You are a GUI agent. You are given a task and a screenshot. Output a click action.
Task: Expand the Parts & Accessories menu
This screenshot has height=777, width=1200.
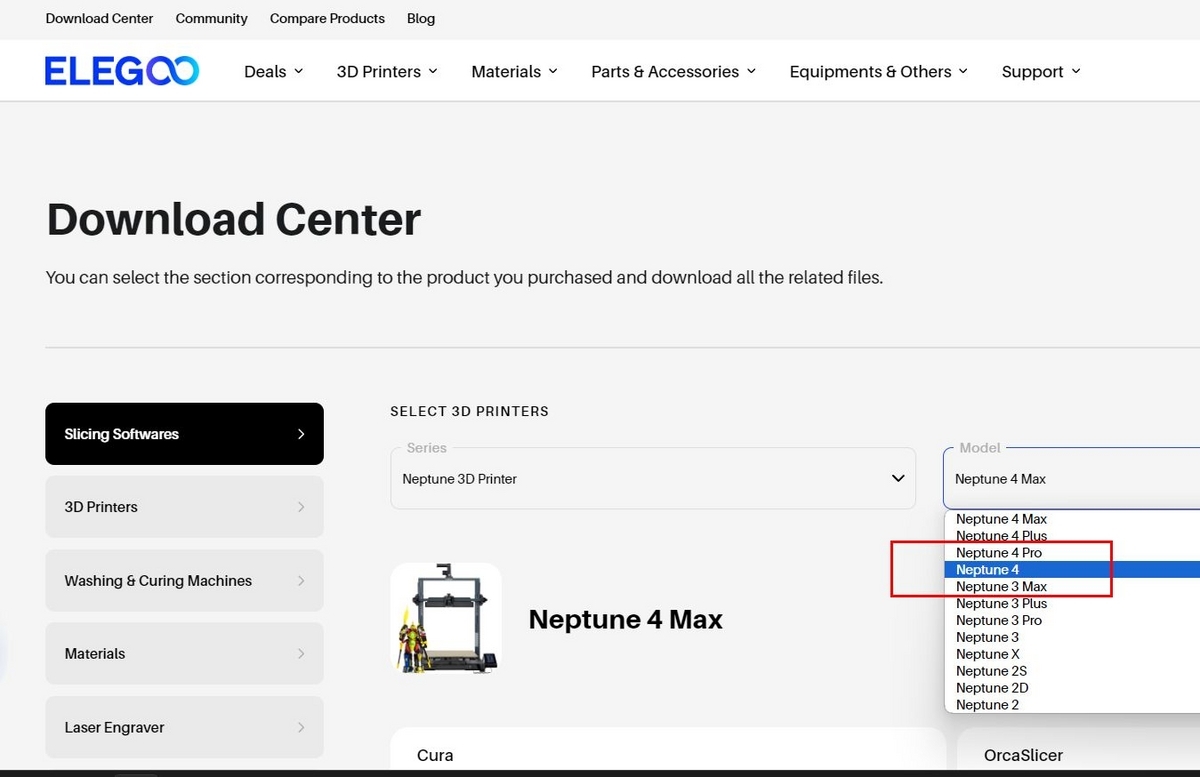(x=673, y=72)
